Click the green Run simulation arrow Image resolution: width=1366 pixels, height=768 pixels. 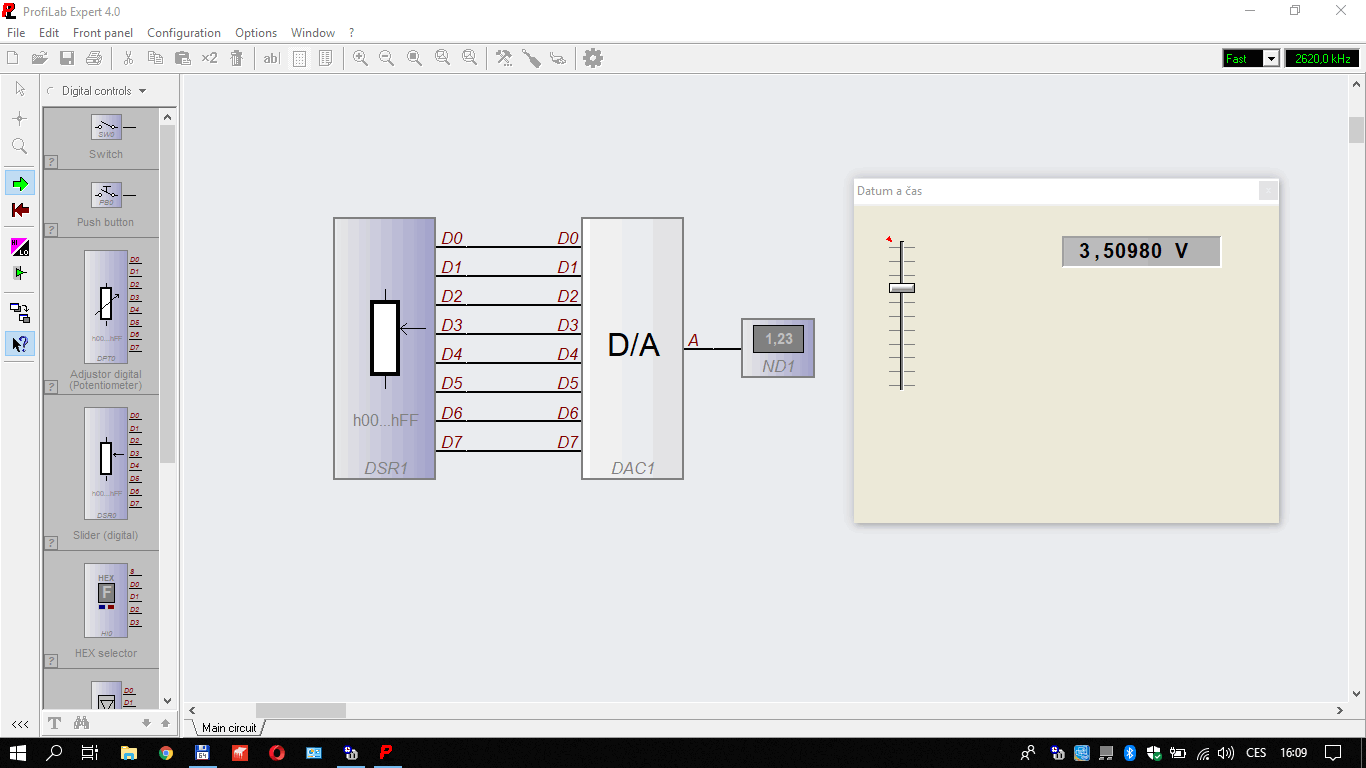(x=20, y=183)
